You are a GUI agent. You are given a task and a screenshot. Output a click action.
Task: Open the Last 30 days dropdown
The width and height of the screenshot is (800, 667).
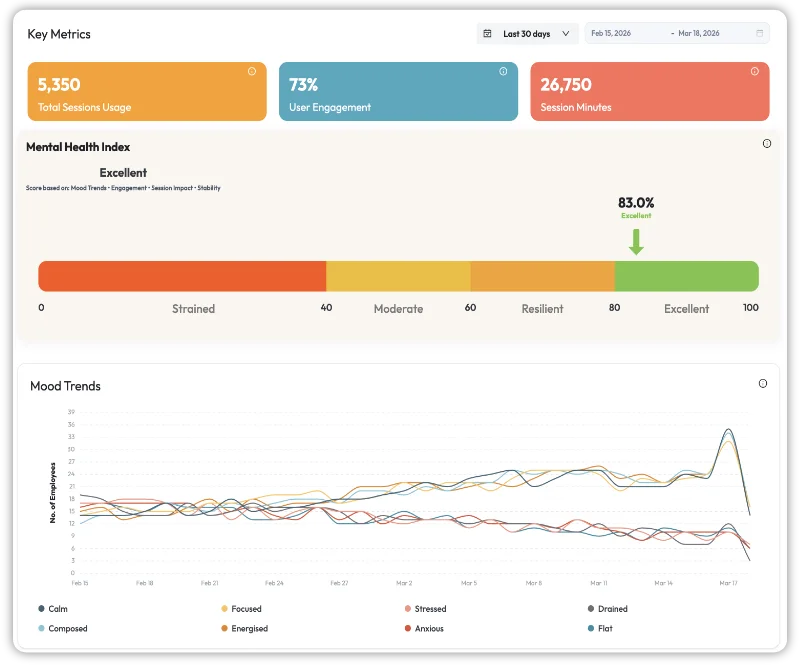[527, 34]
